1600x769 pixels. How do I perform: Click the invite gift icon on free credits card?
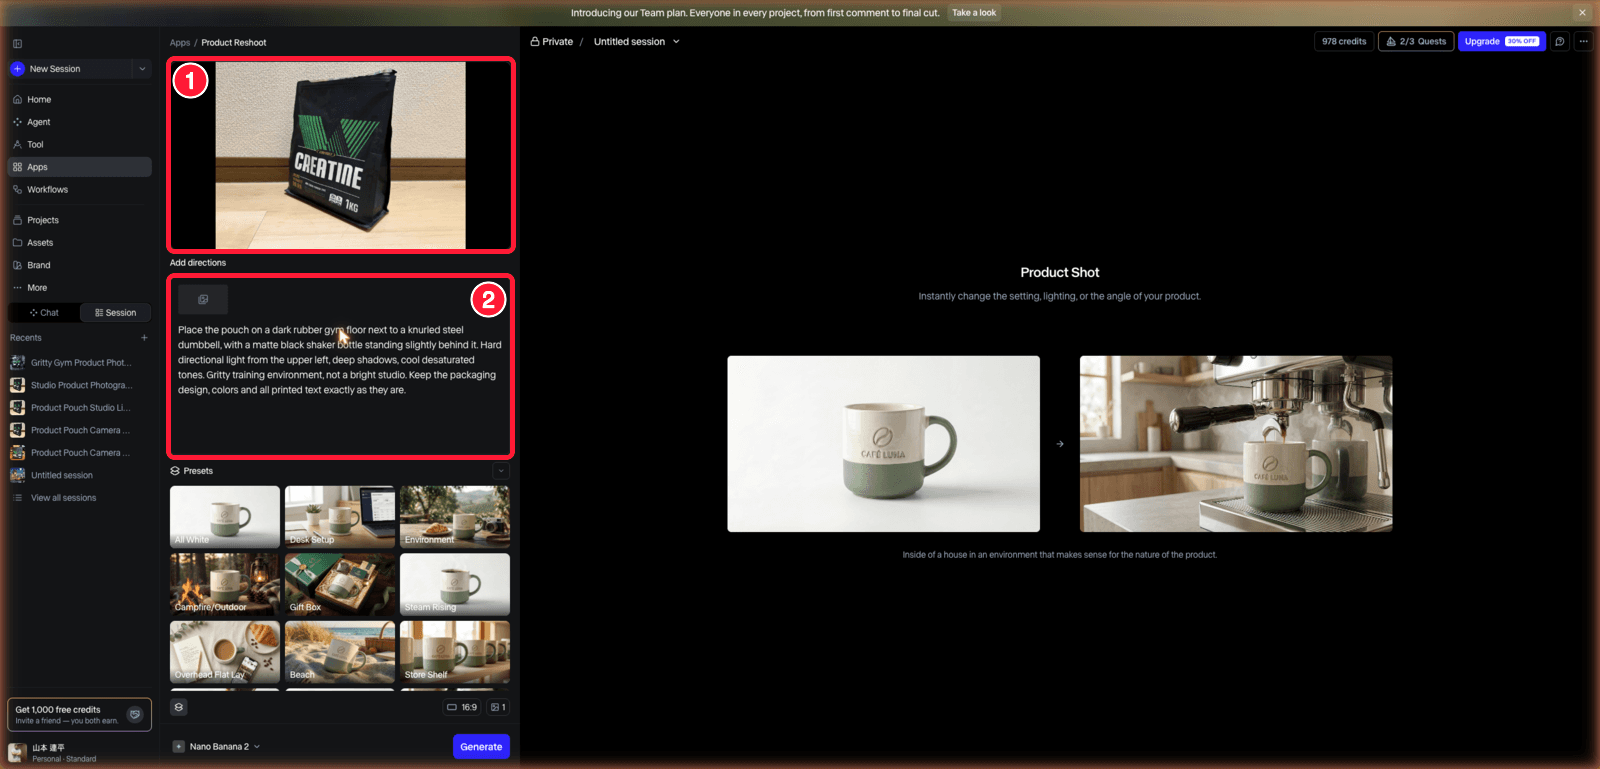[135, 714]
